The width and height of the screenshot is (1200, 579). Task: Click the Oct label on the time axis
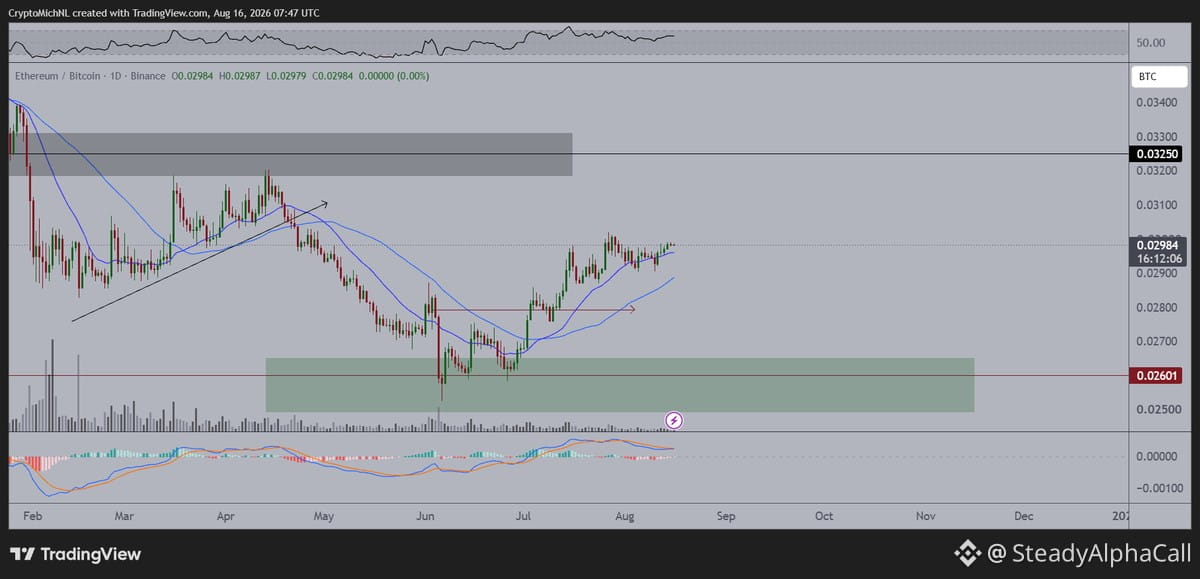824,517
